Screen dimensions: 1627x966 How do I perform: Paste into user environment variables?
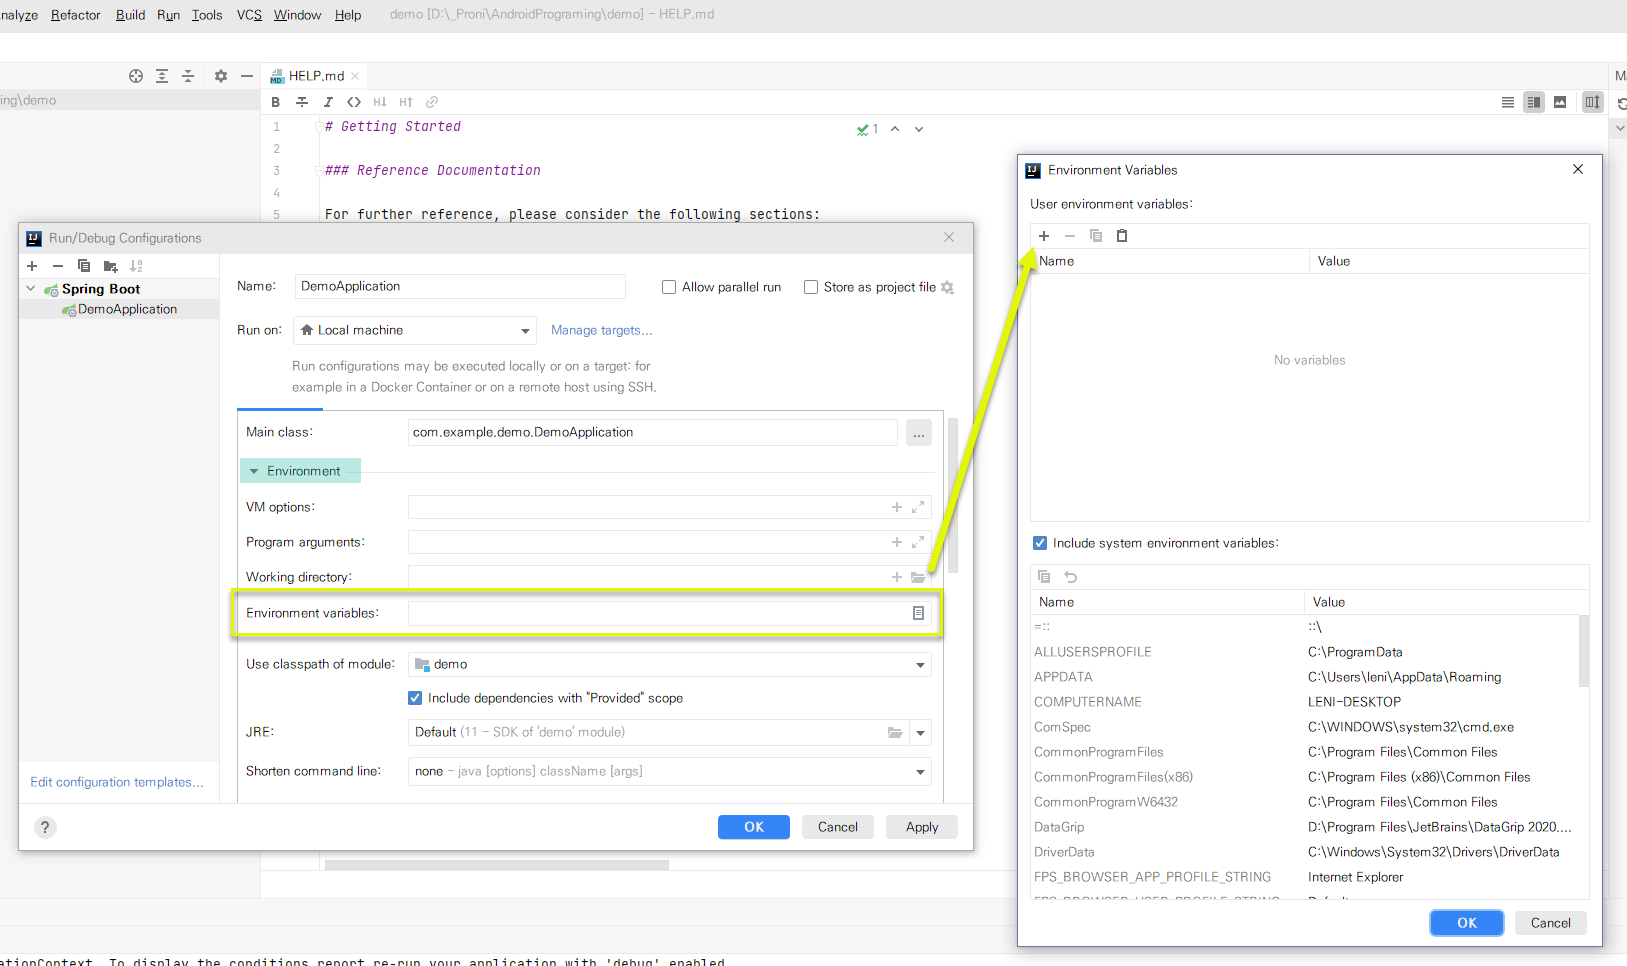1122,236
